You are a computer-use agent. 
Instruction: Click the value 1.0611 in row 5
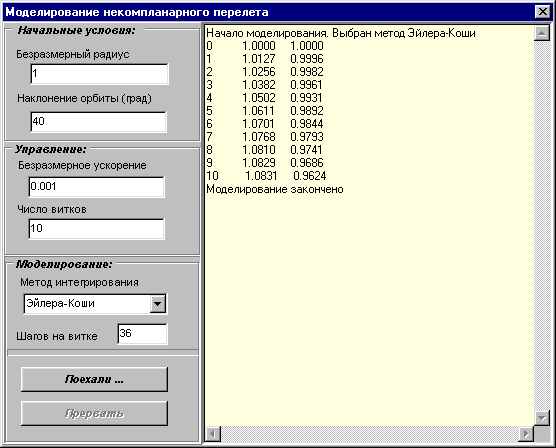[x=258, y=111]
